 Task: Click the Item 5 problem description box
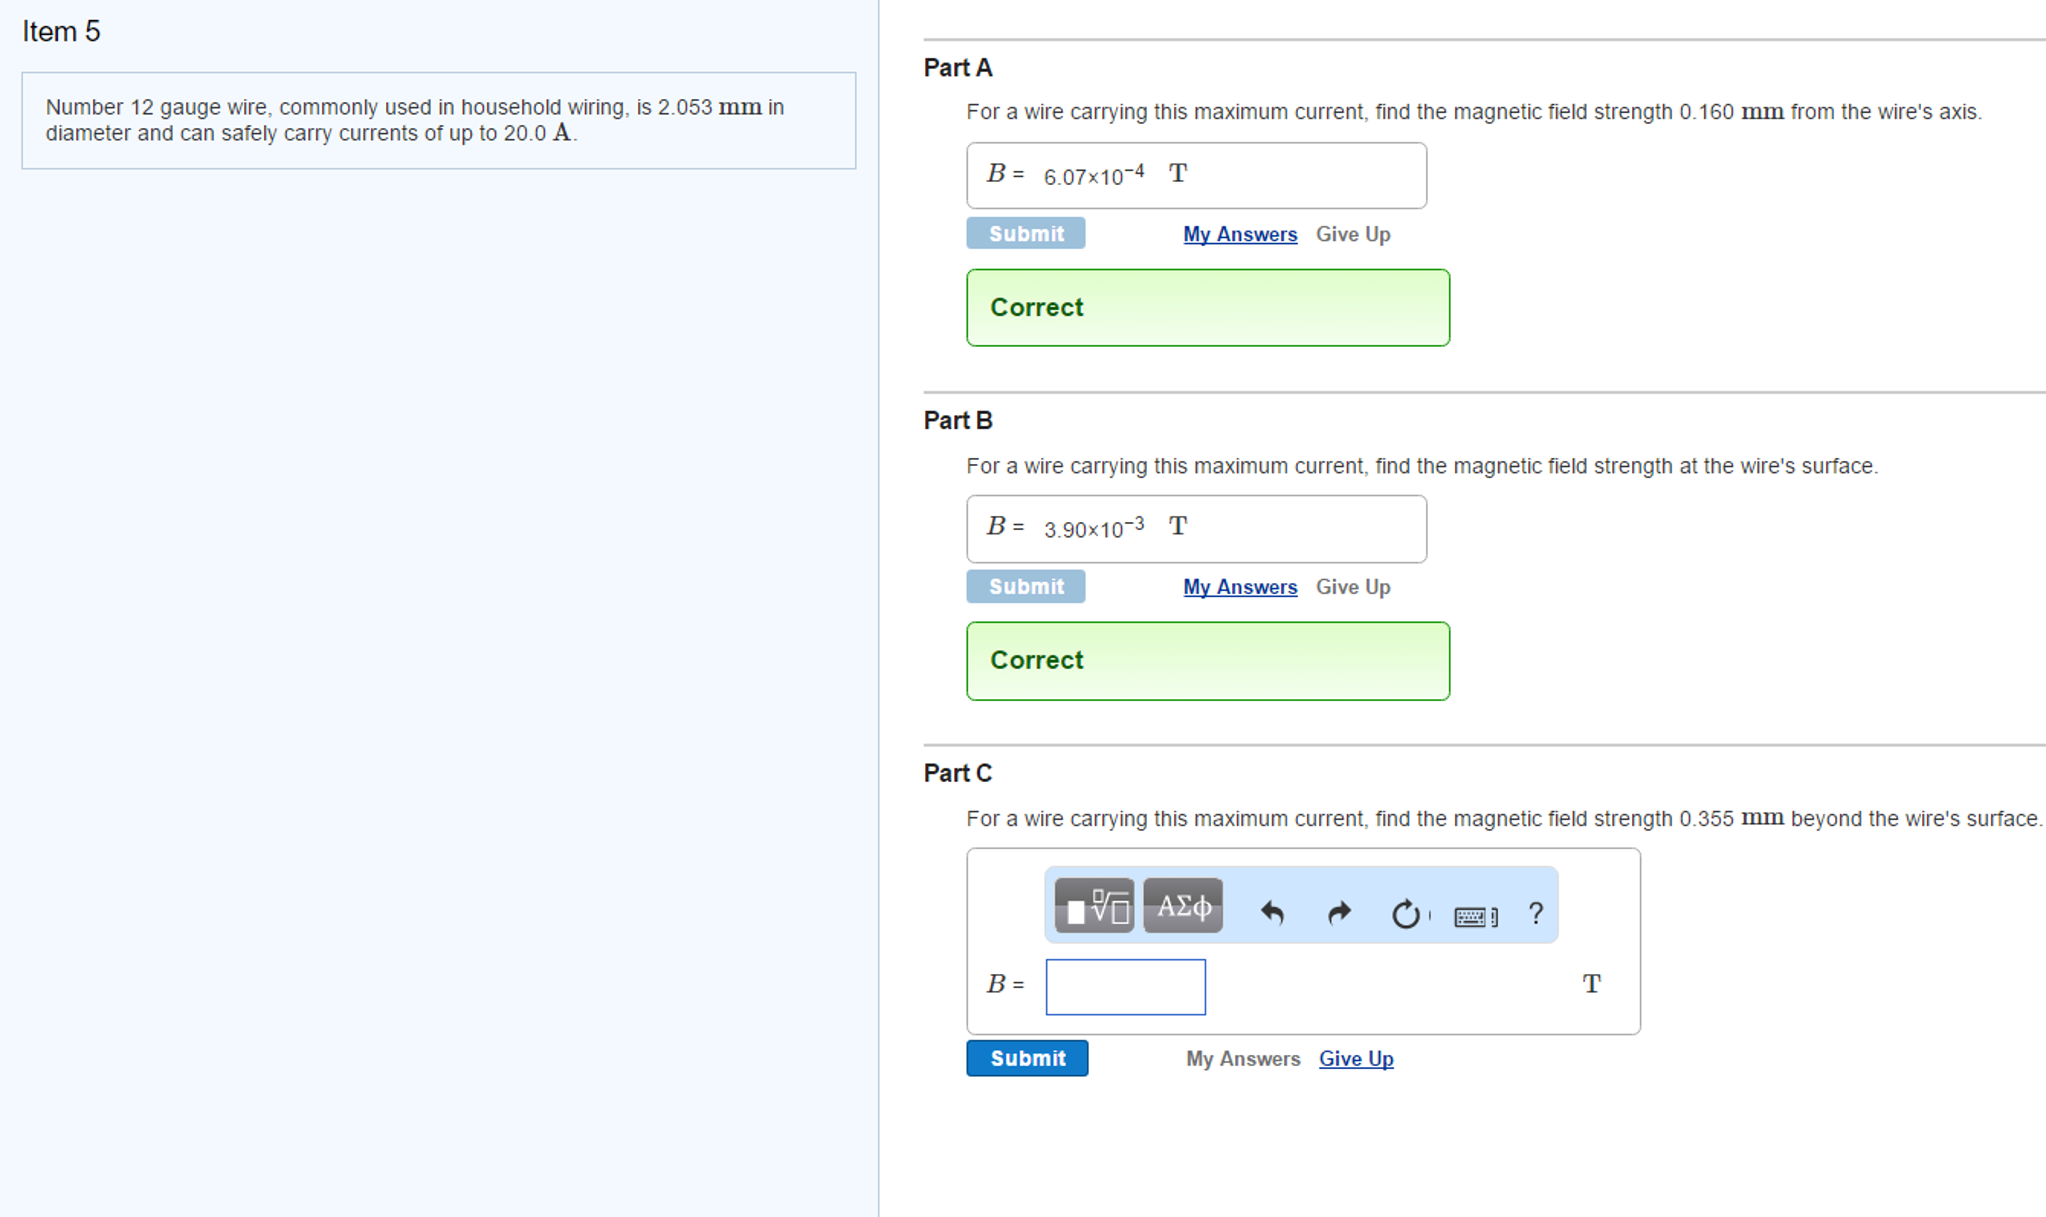(438, 120)
